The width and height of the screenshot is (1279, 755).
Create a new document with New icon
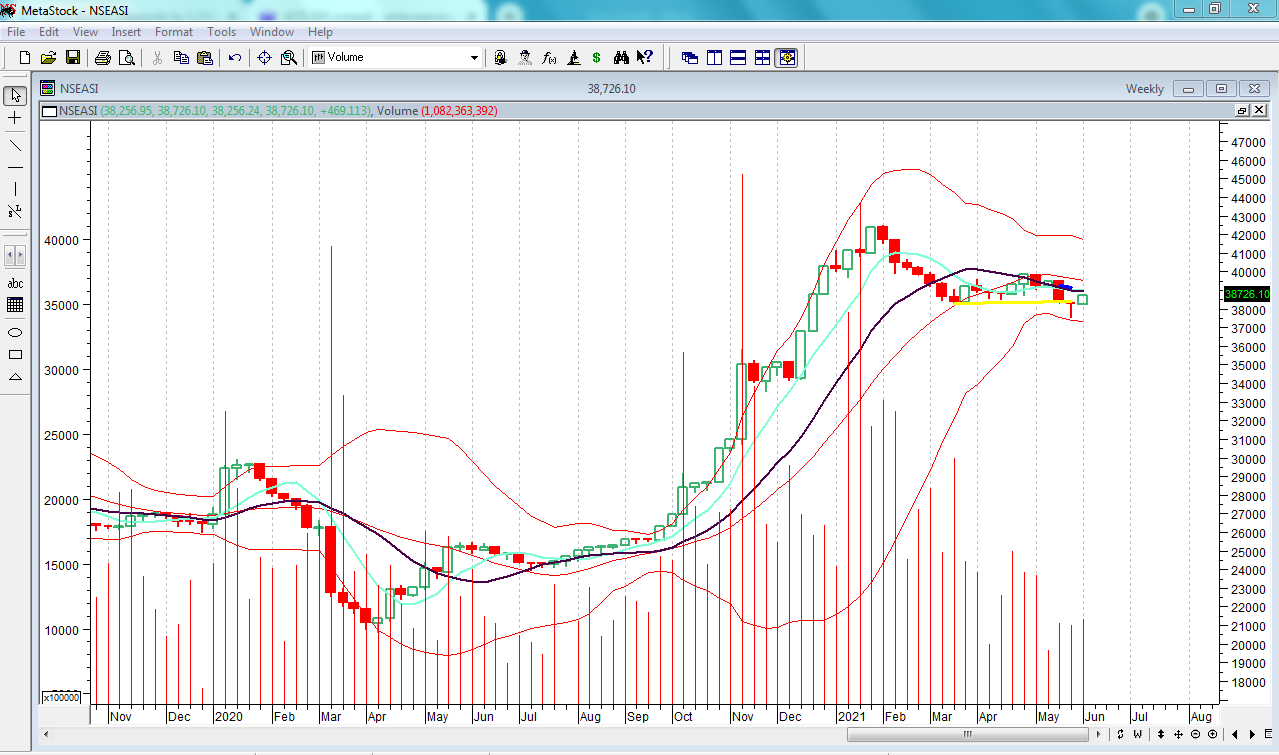coord(25,57)
